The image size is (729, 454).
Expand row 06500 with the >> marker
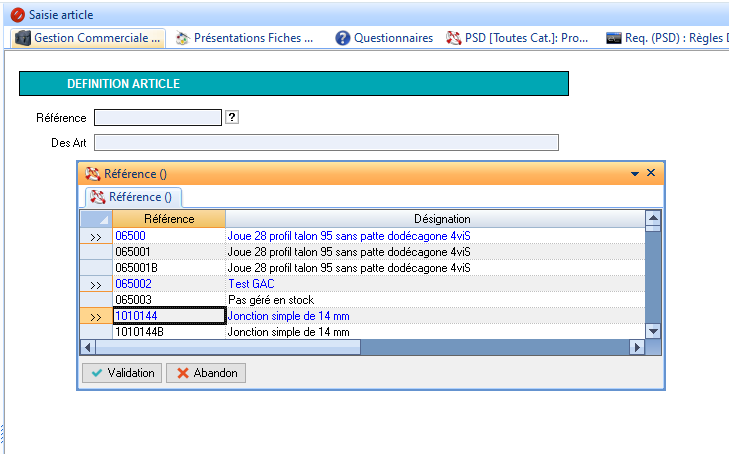click(x=96, y=236)
